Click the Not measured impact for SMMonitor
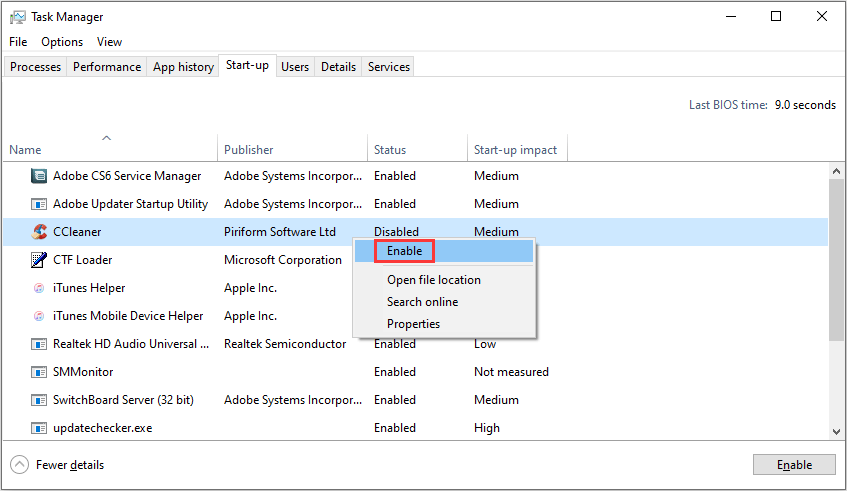The width and height of the screenshot is (847, 491). click(x=511, y=372)
